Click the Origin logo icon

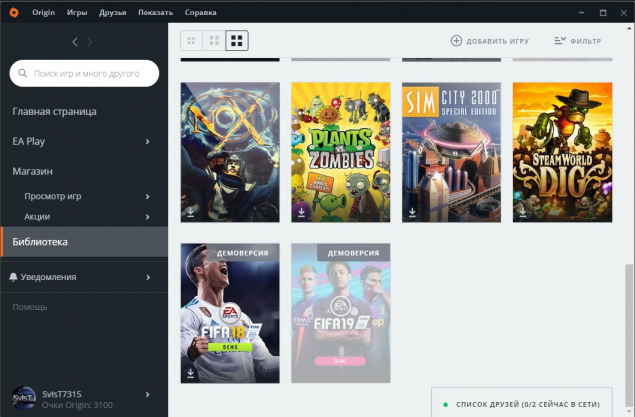[x=14, y=13]
